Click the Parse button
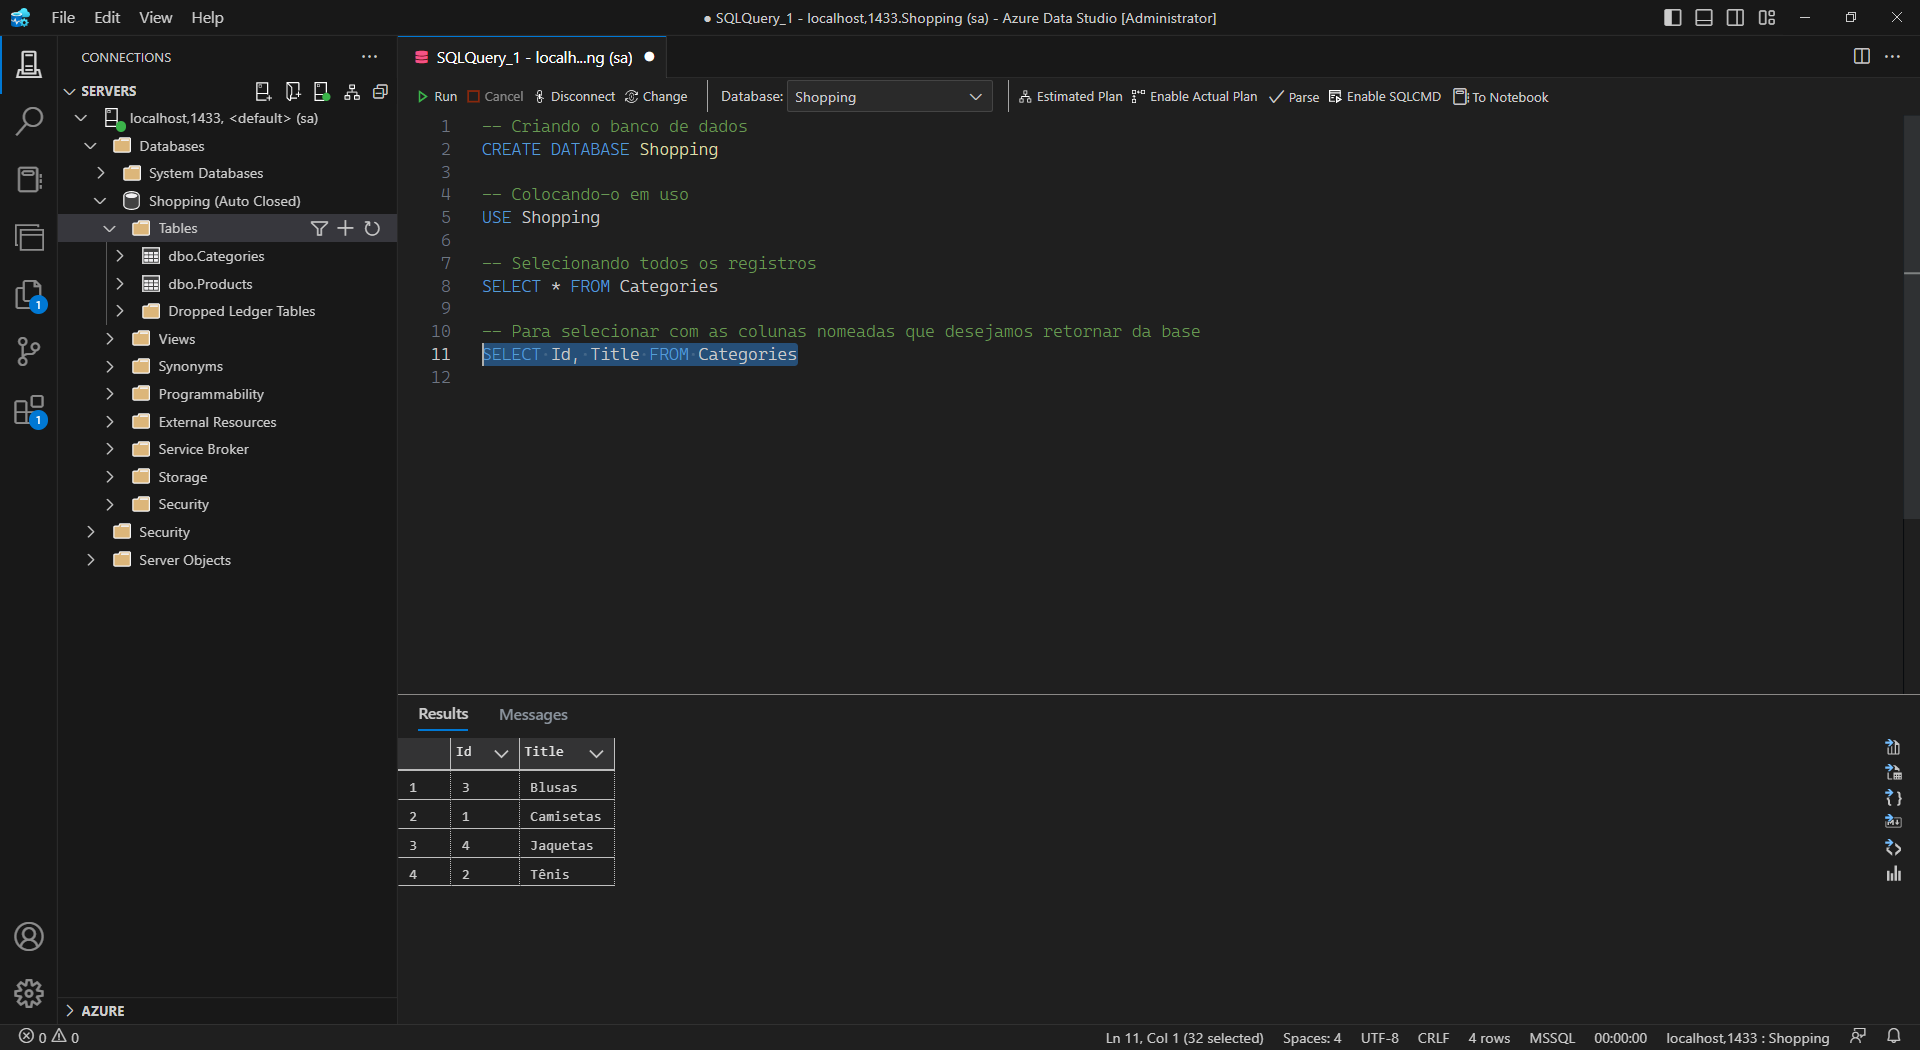Image resolution: width=1920 pixels, height=1050 pixels. 1294,97
